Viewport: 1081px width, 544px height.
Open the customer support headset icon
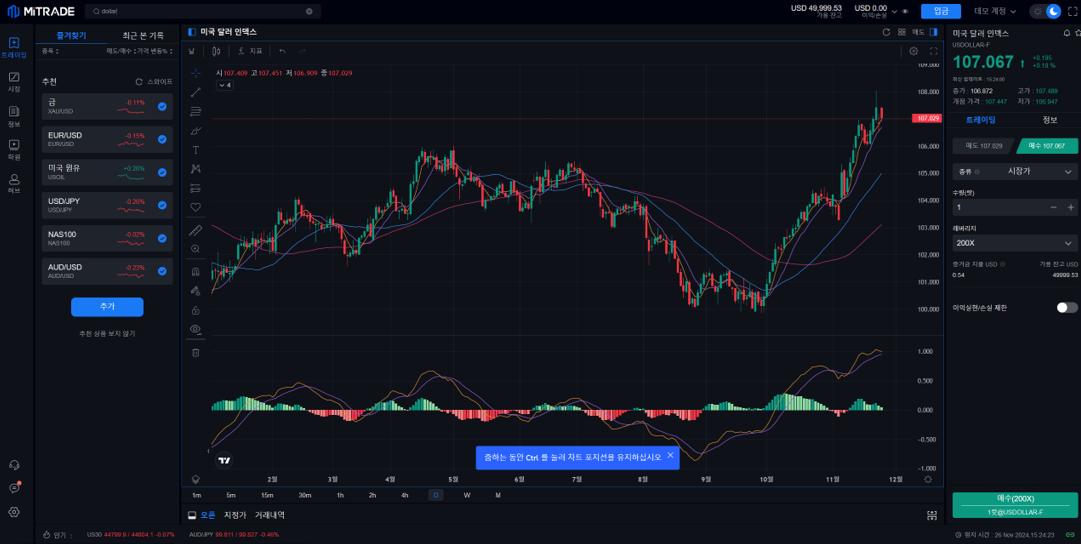[14, 465]
